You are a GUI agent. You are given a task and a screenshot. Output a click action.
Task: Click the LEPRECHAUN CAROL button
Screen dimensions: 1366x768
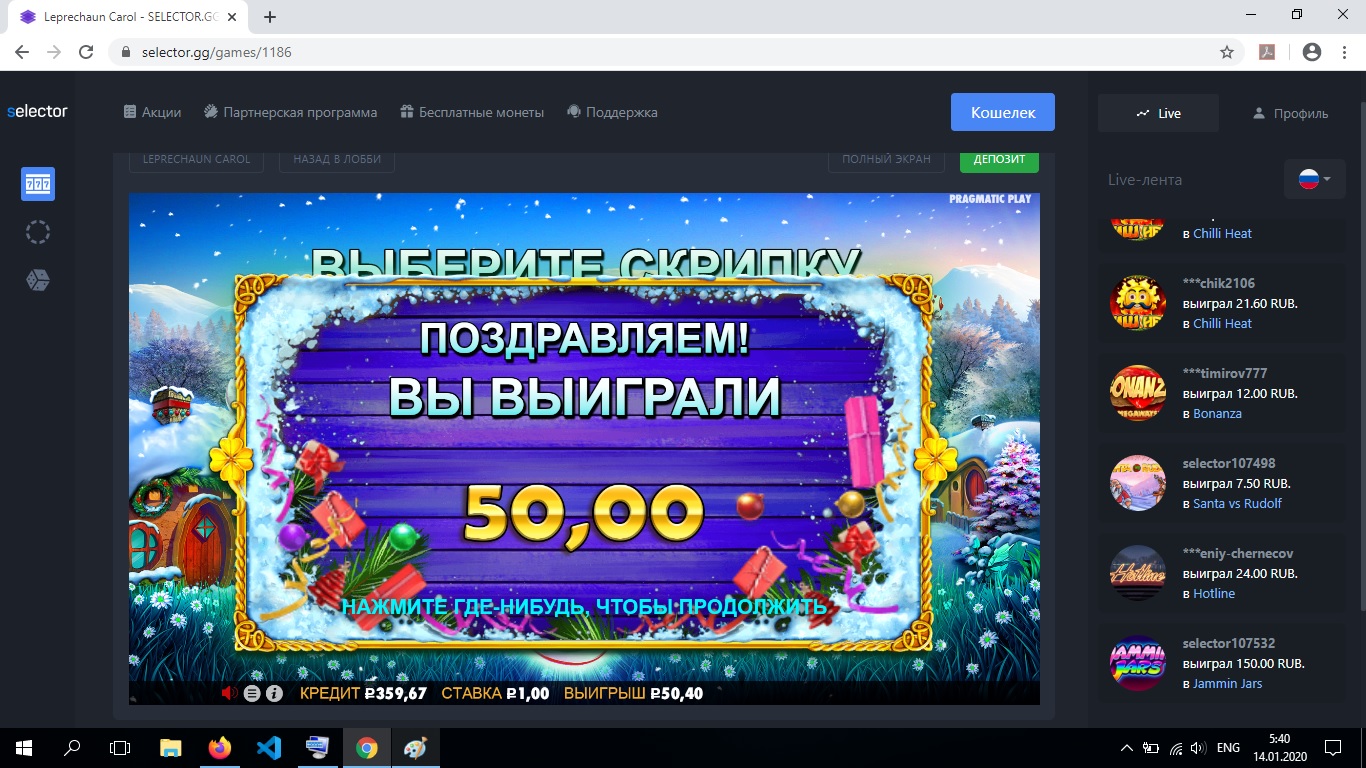[x=197, y=160]
